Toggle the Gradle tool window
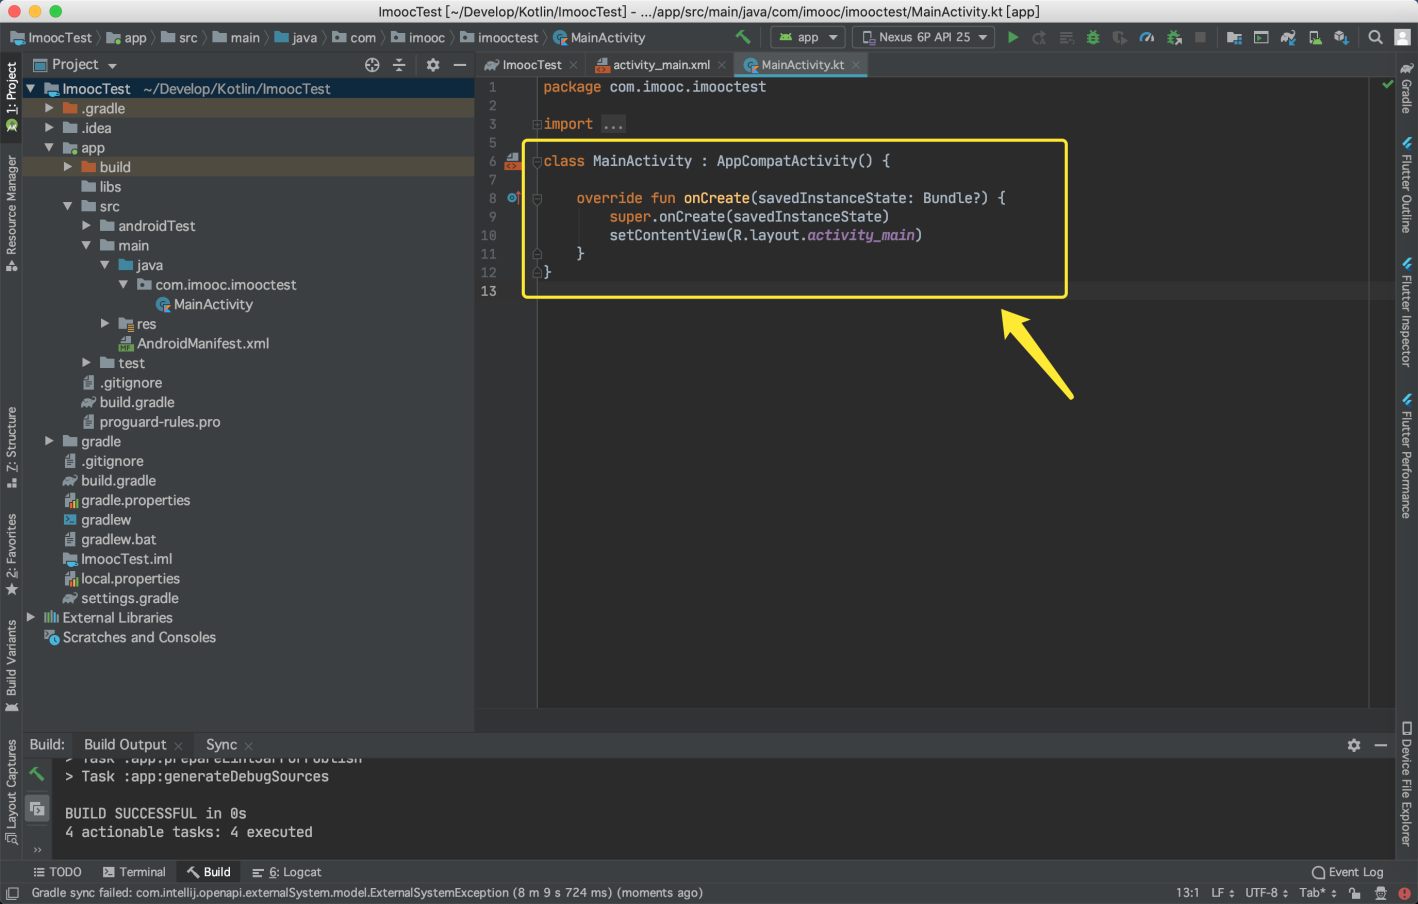1418x904 pixels. (1406, 89)
